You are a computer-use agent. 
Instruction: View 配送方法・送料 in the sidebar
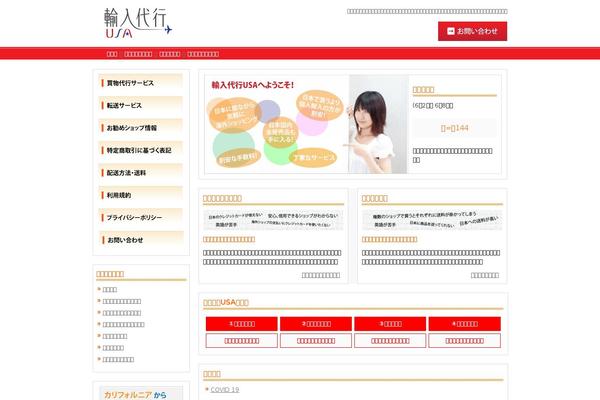coord(140,173)
